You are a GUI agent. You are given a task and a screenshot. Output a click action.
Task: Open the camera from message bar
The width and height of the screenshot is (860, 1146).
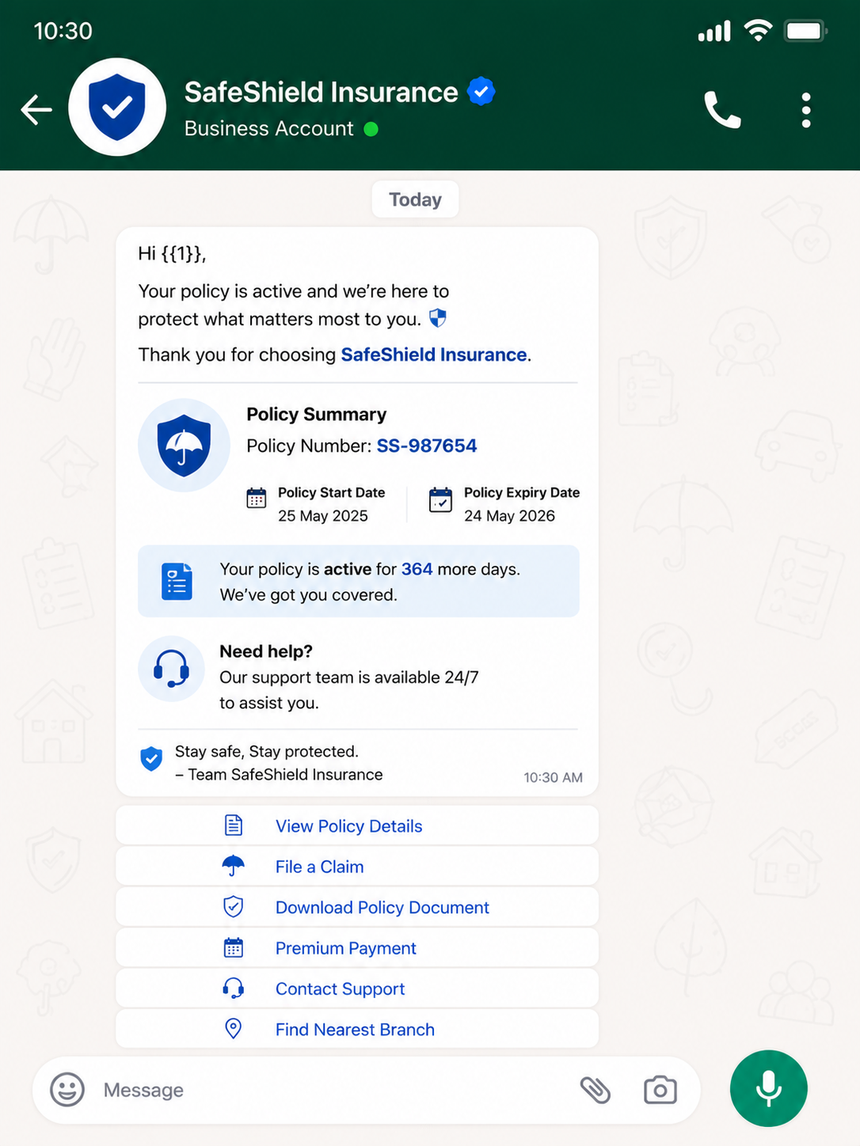click(660, 1090)
